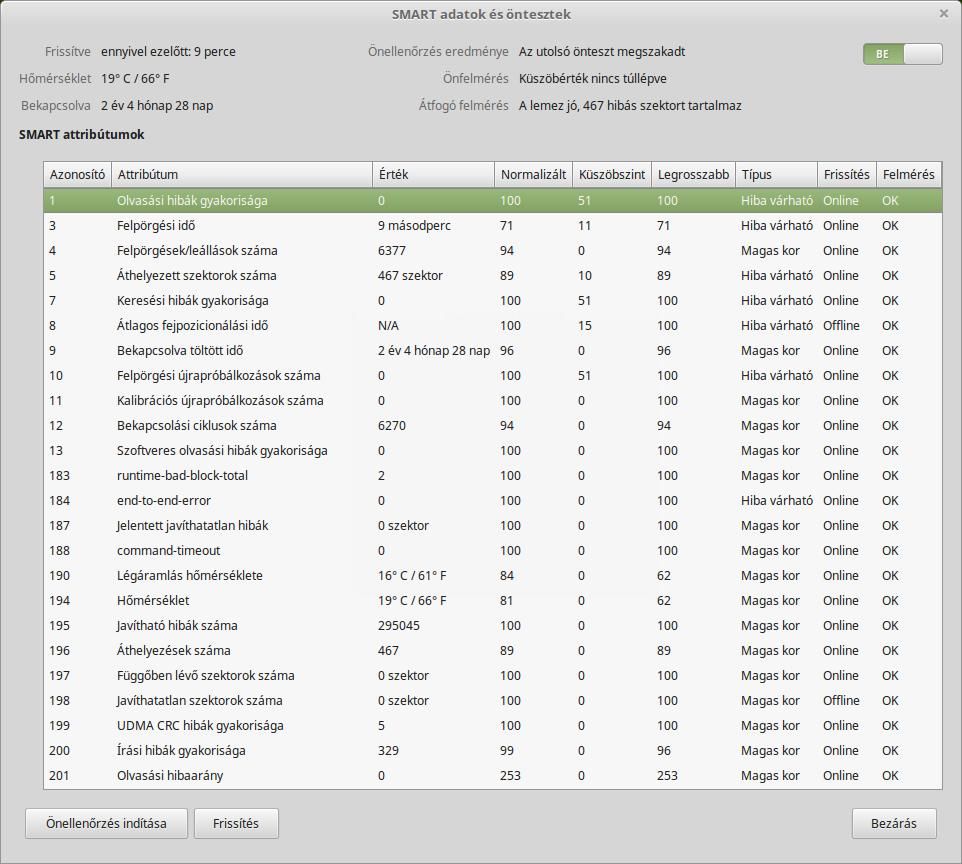This screenshot has width=962, height=864.
Task: Click the Felmérés column header
Action: pos(909,174)
